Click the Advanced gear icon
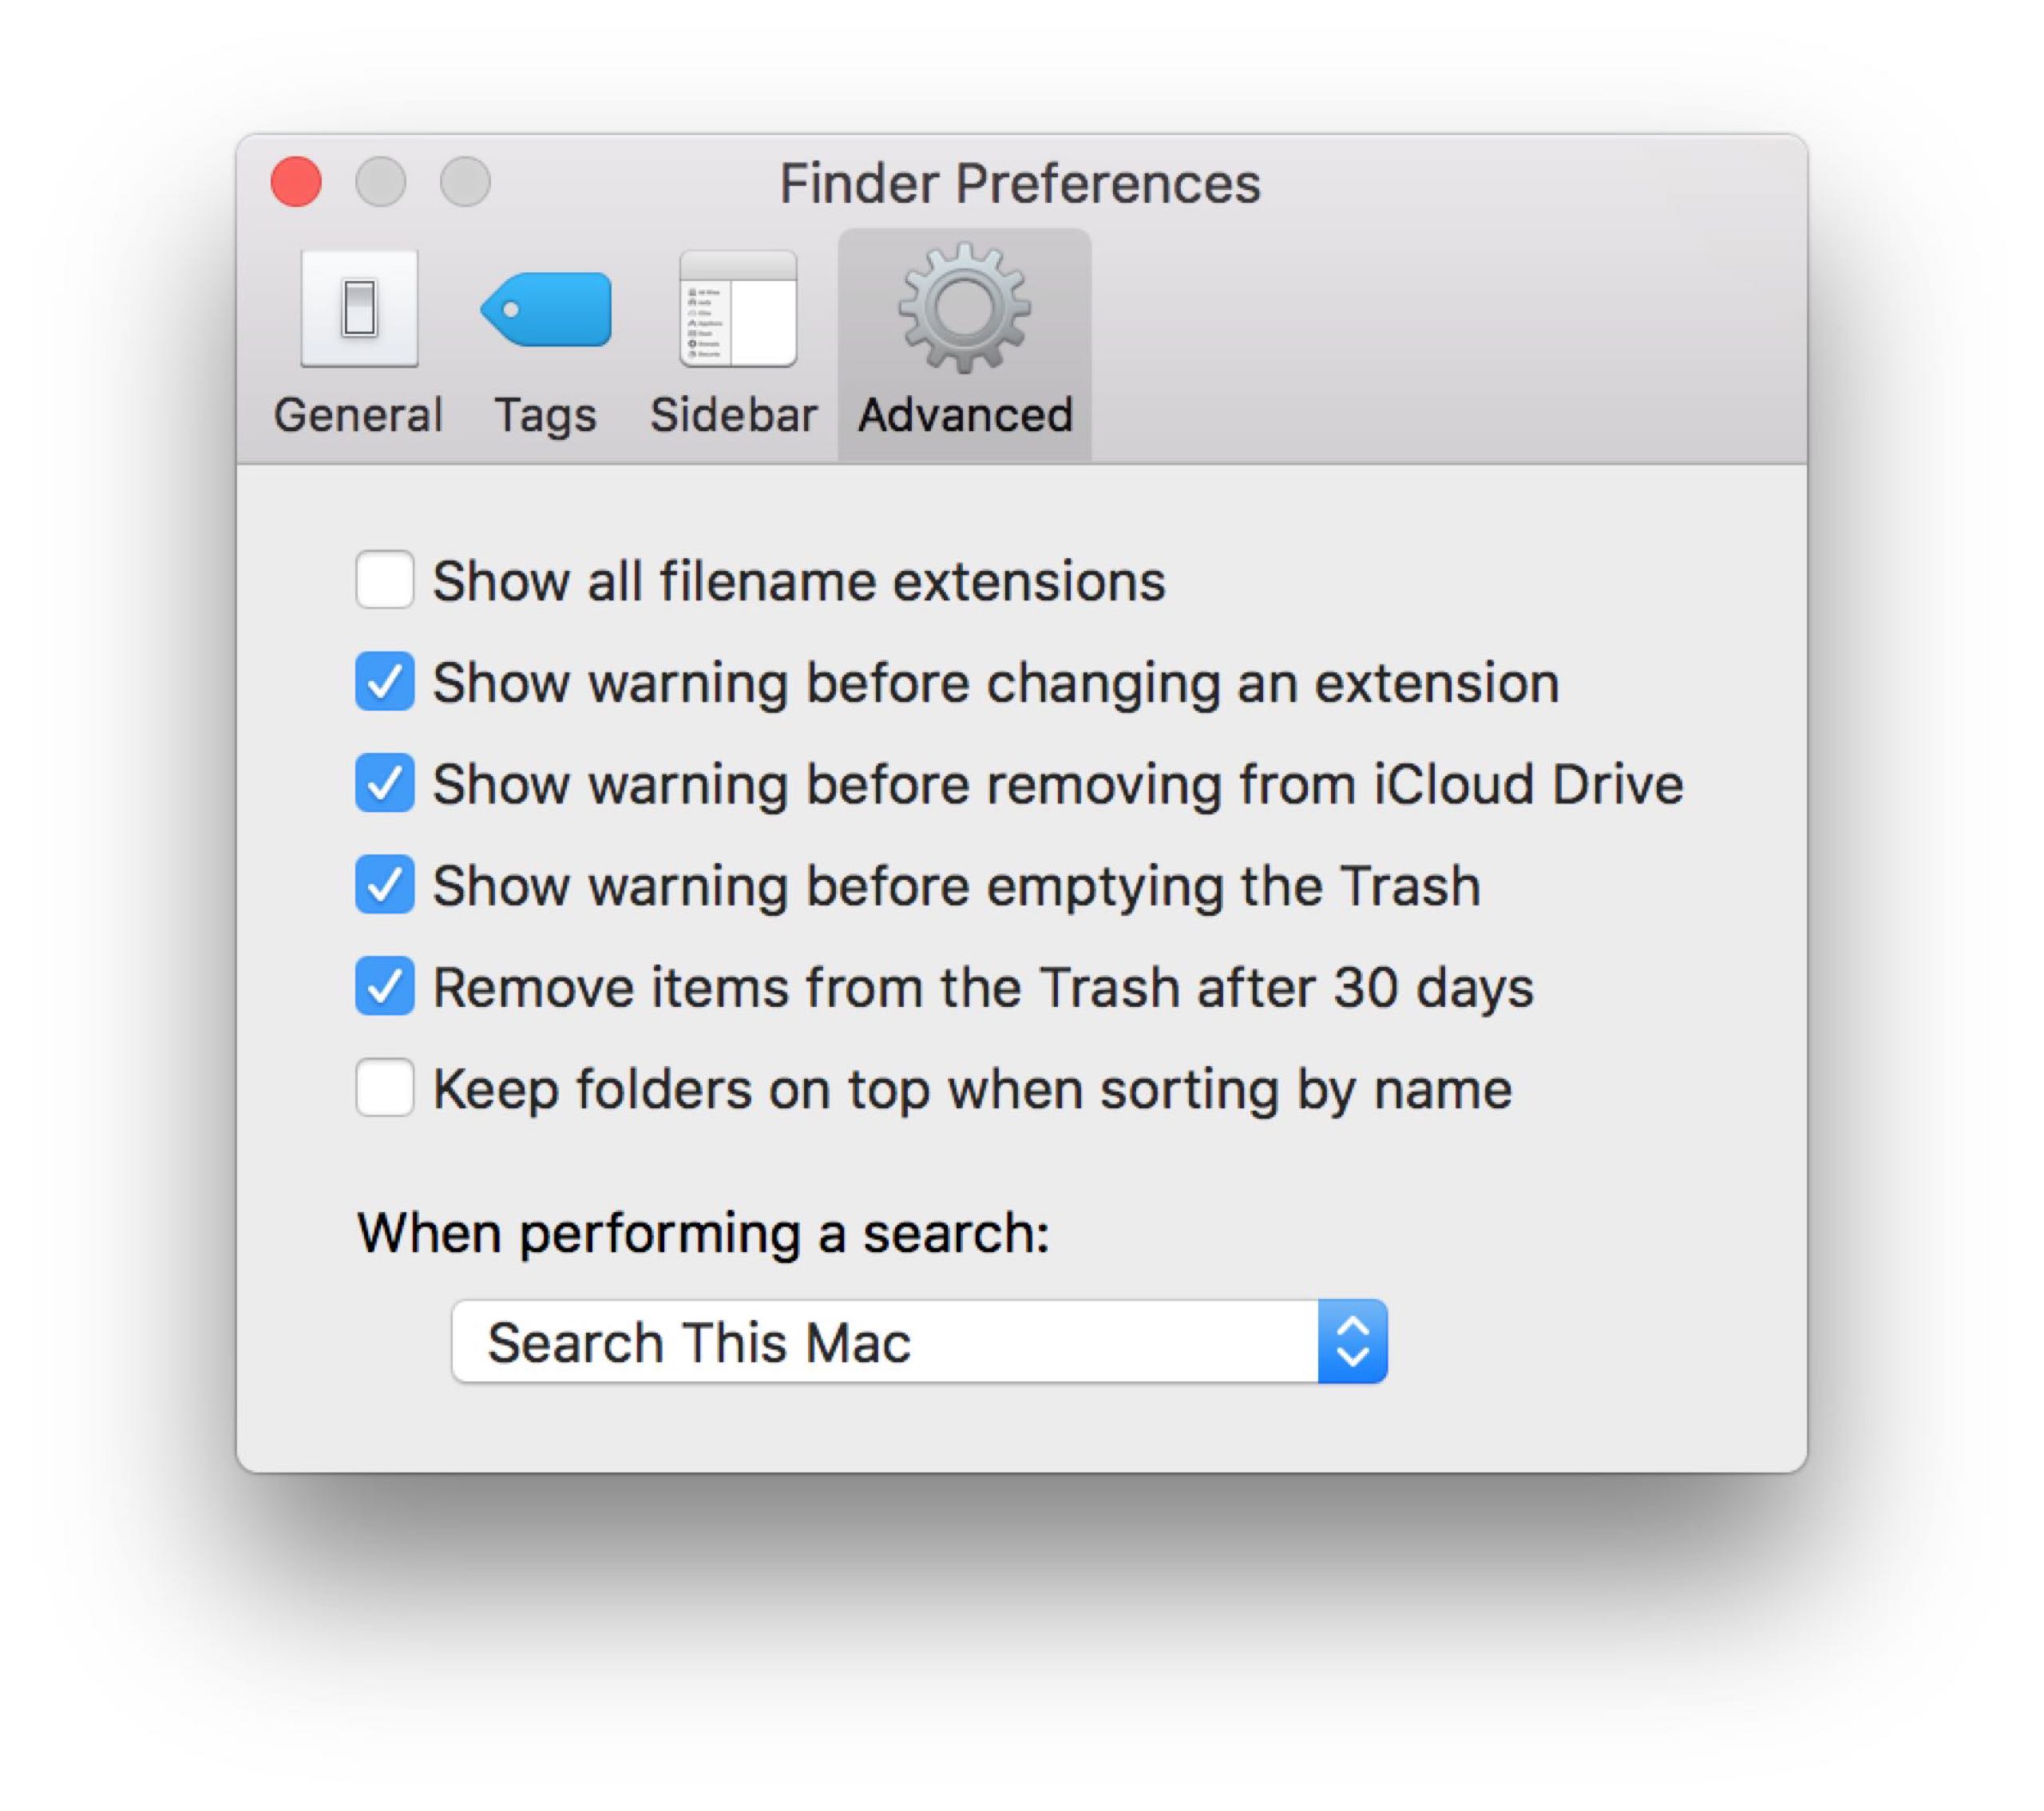This screenshot has height=1811, width=2044. pos(964,308)
